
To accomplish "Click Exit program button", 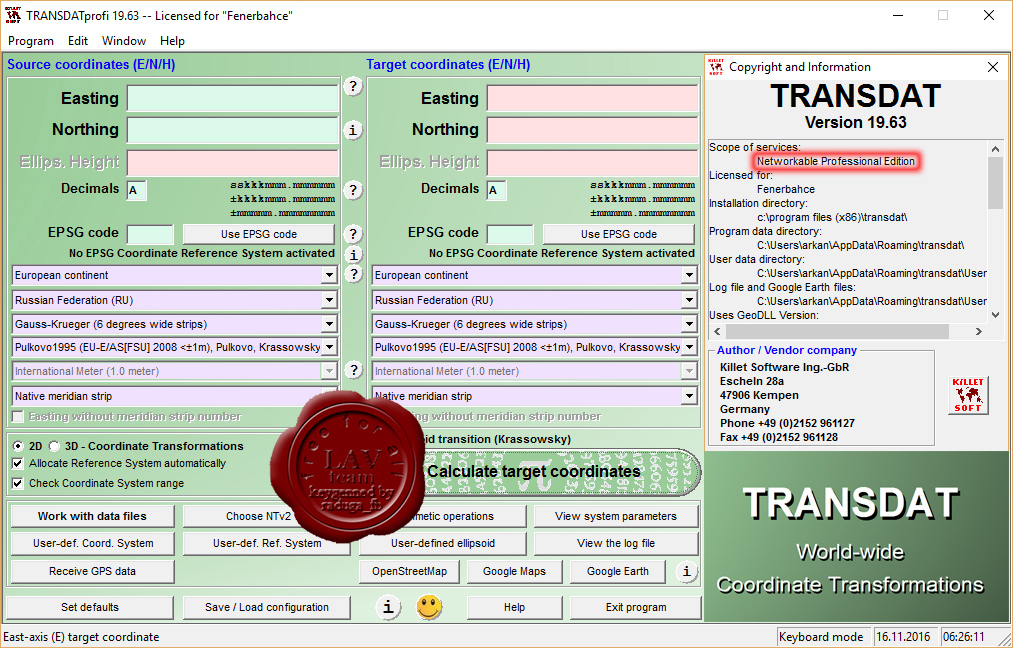I will 636,607.
